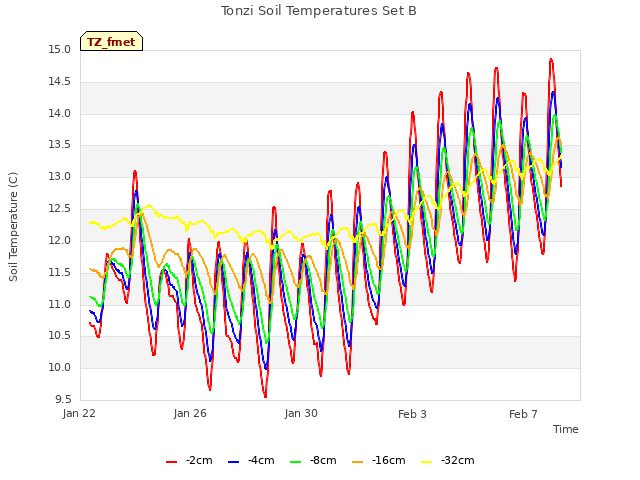Click the 15.0 y-axis tick label

pyautogui.click(x=60, y=50)
